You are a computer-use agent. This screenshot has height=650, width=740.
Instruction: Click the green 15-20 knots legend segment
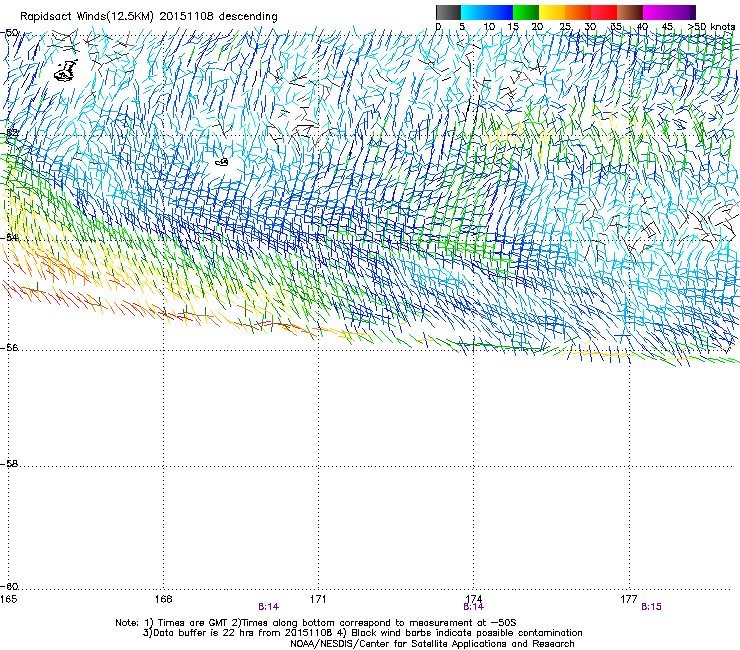click(x=526, y=12)
